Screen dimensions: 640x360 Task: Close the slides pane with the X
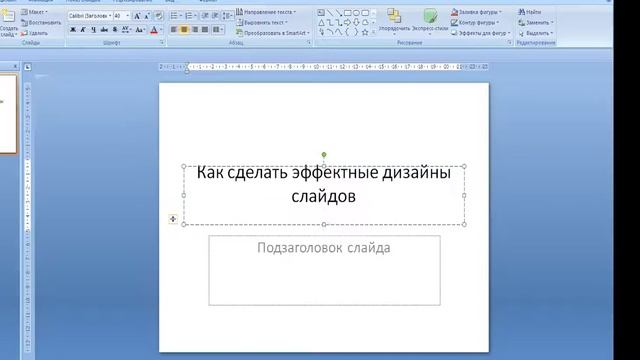point(15,66)
